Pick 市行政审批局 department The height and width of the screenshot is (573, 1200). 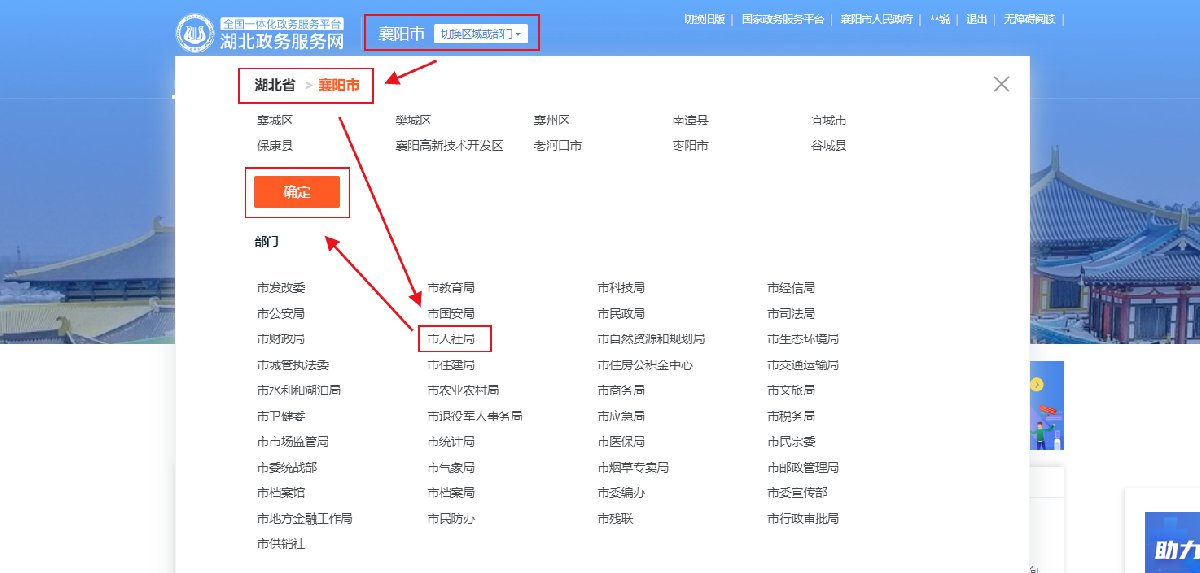[x=803, y=519]
